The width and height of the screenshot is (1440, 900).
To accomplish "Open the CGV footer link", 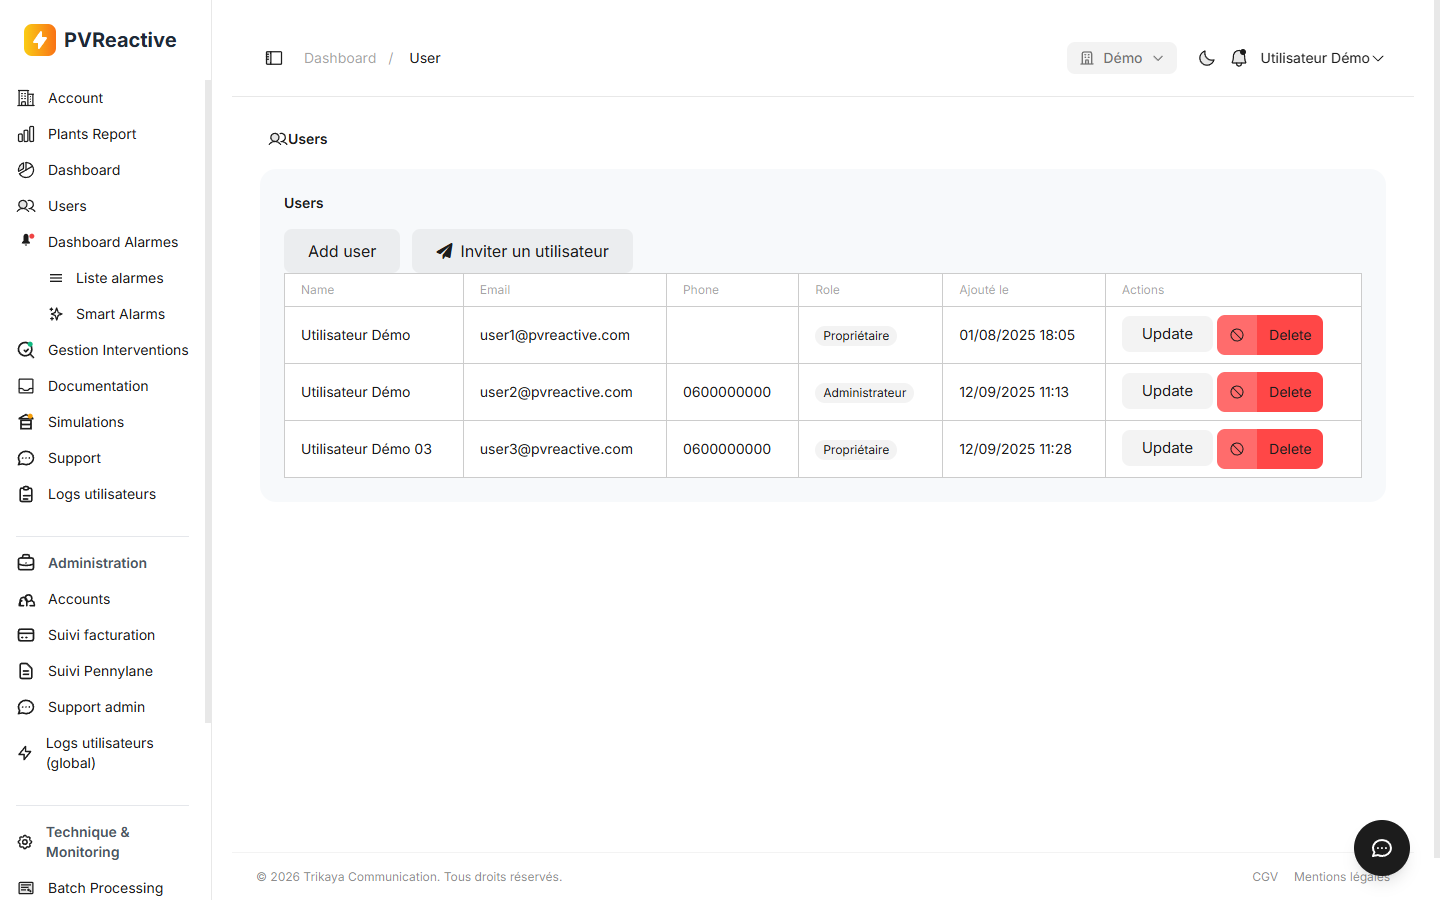I will pos(1265,877).
